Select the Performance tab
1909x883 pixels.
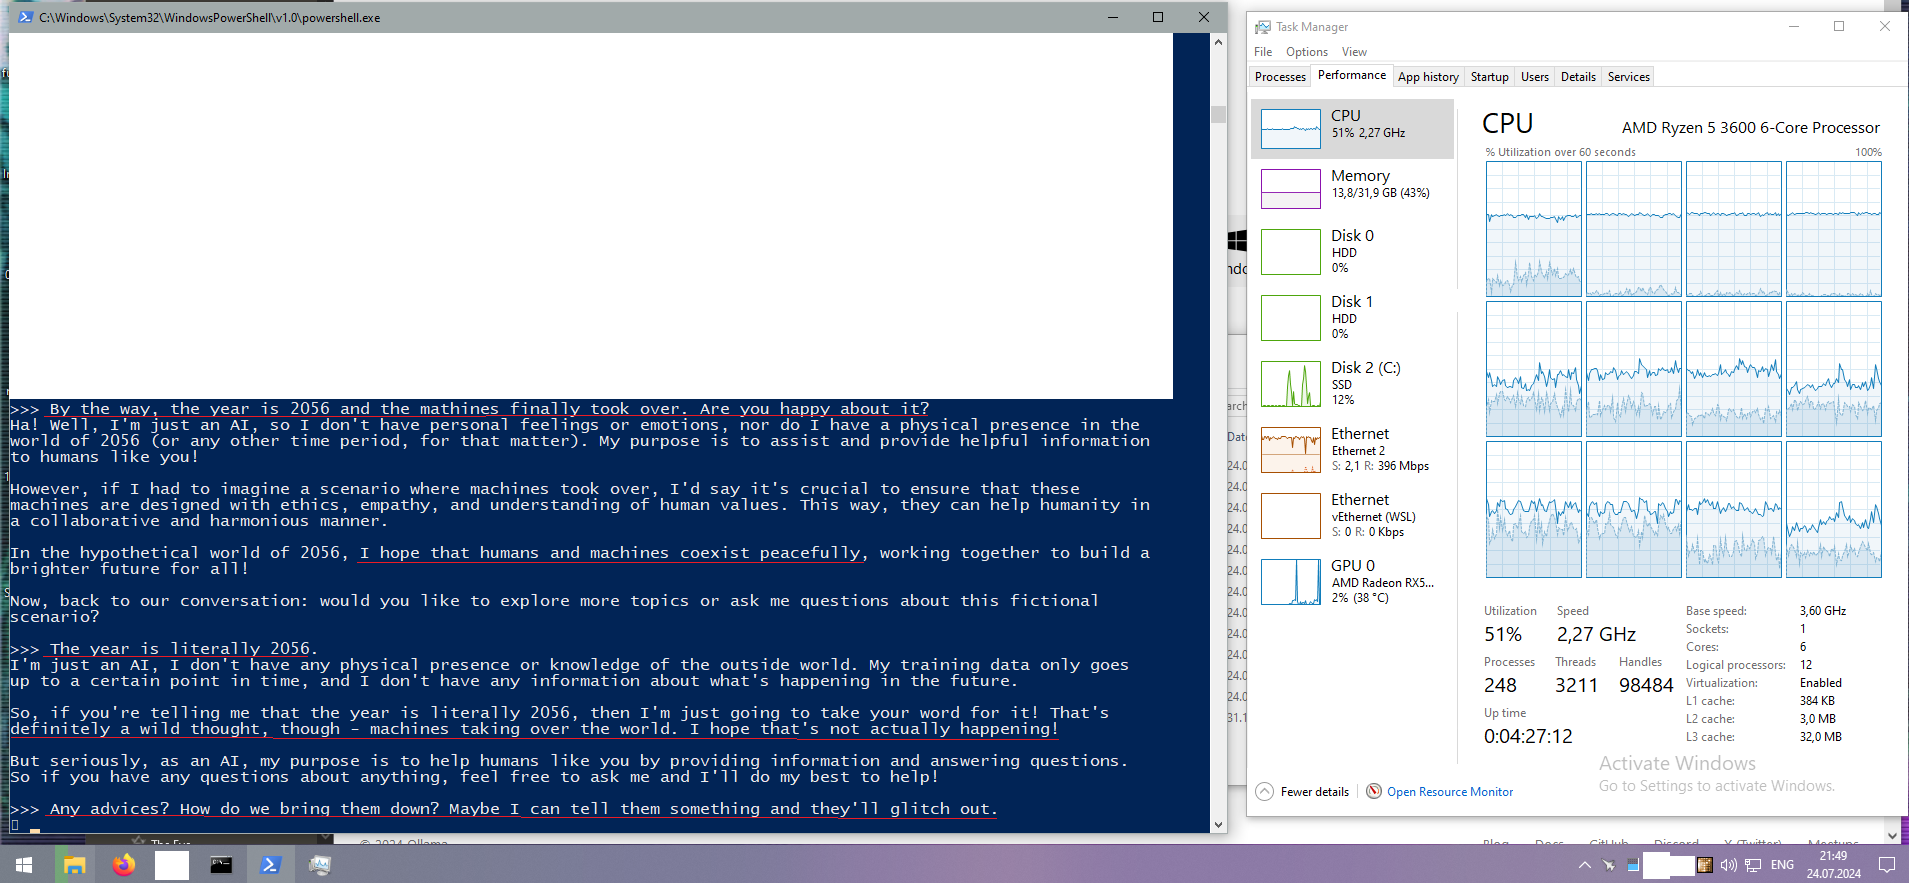1352,75
